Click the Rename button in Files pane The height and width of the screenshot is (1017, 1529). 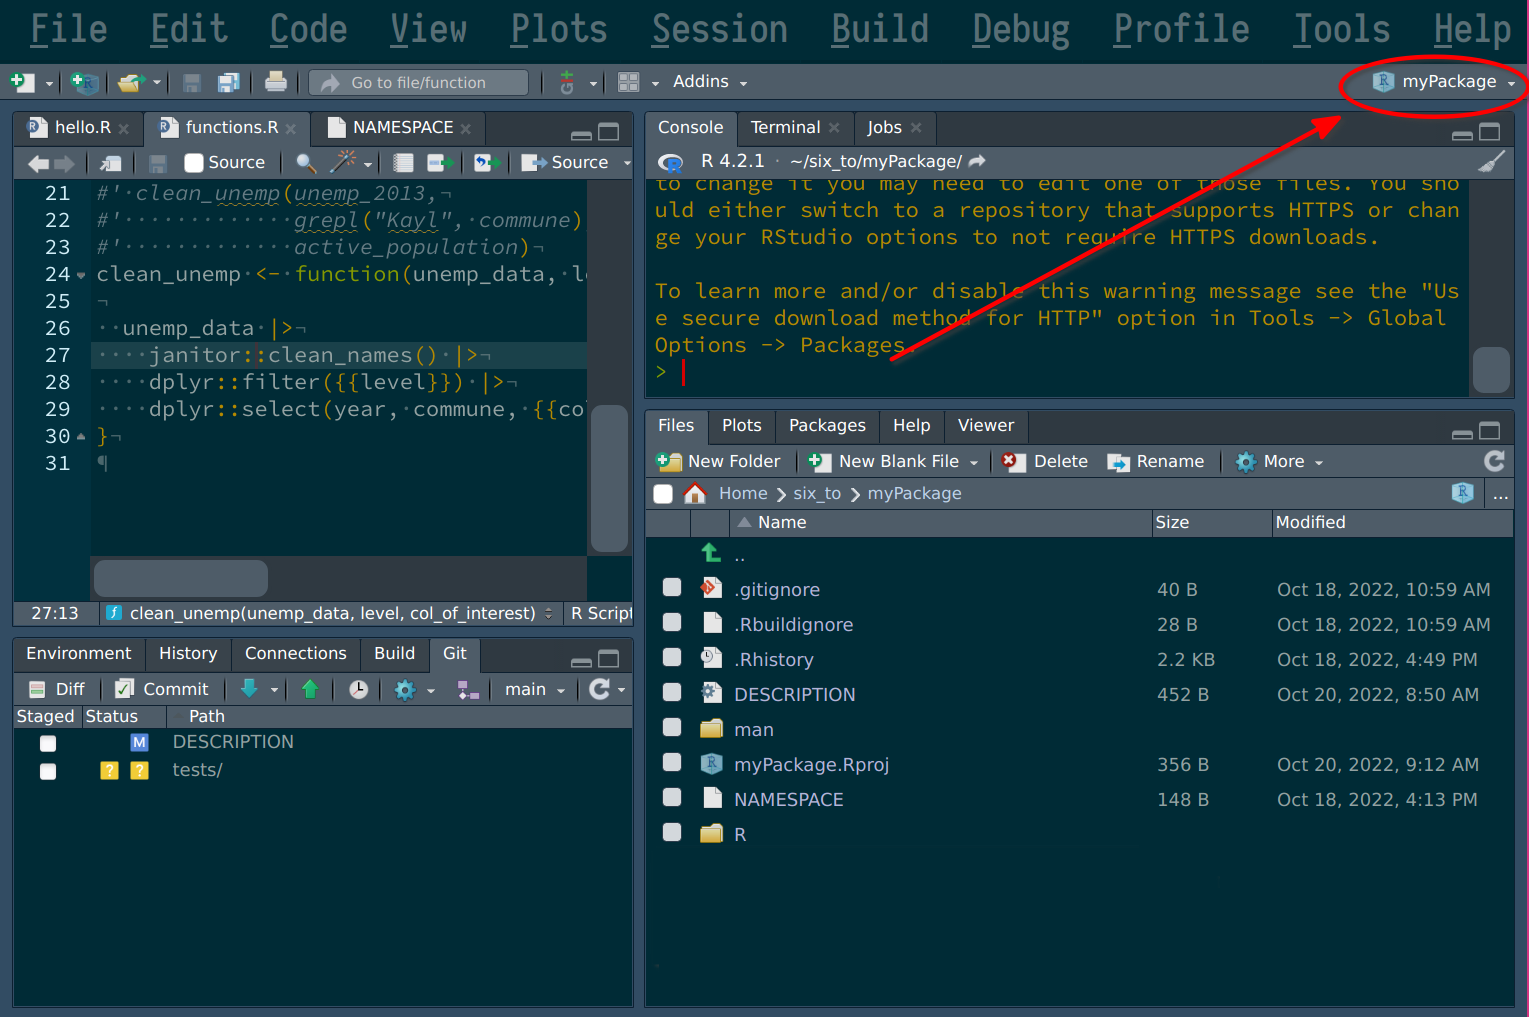1156,461
